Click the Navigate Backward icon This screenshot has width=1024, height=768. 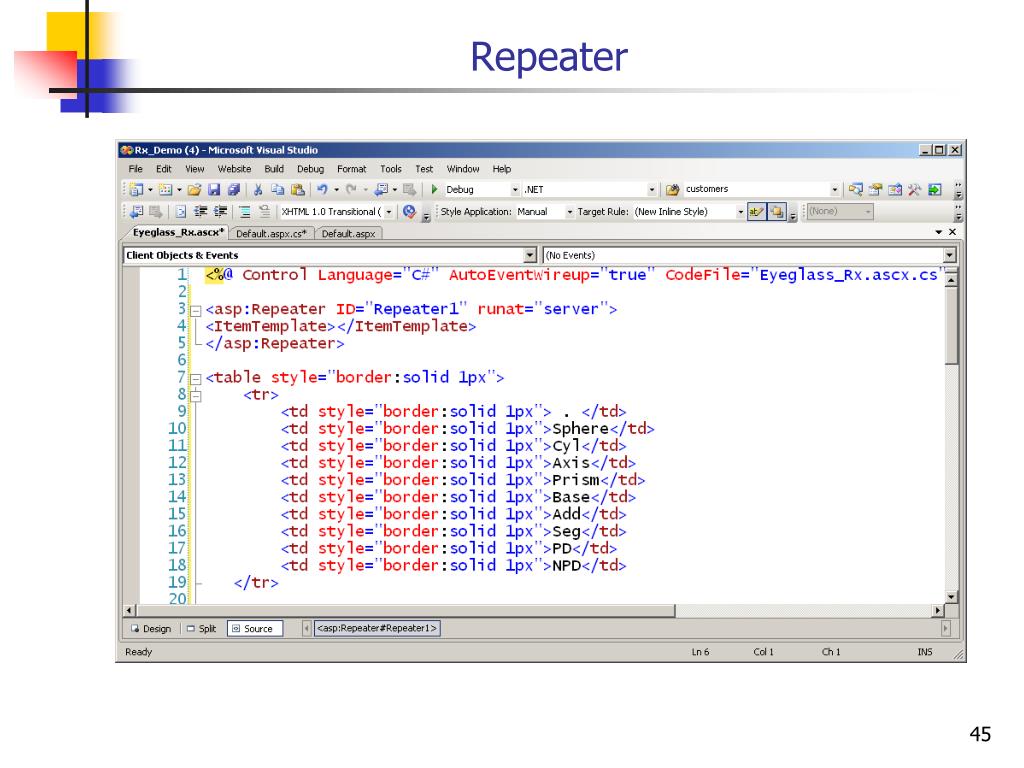(381, 189)
